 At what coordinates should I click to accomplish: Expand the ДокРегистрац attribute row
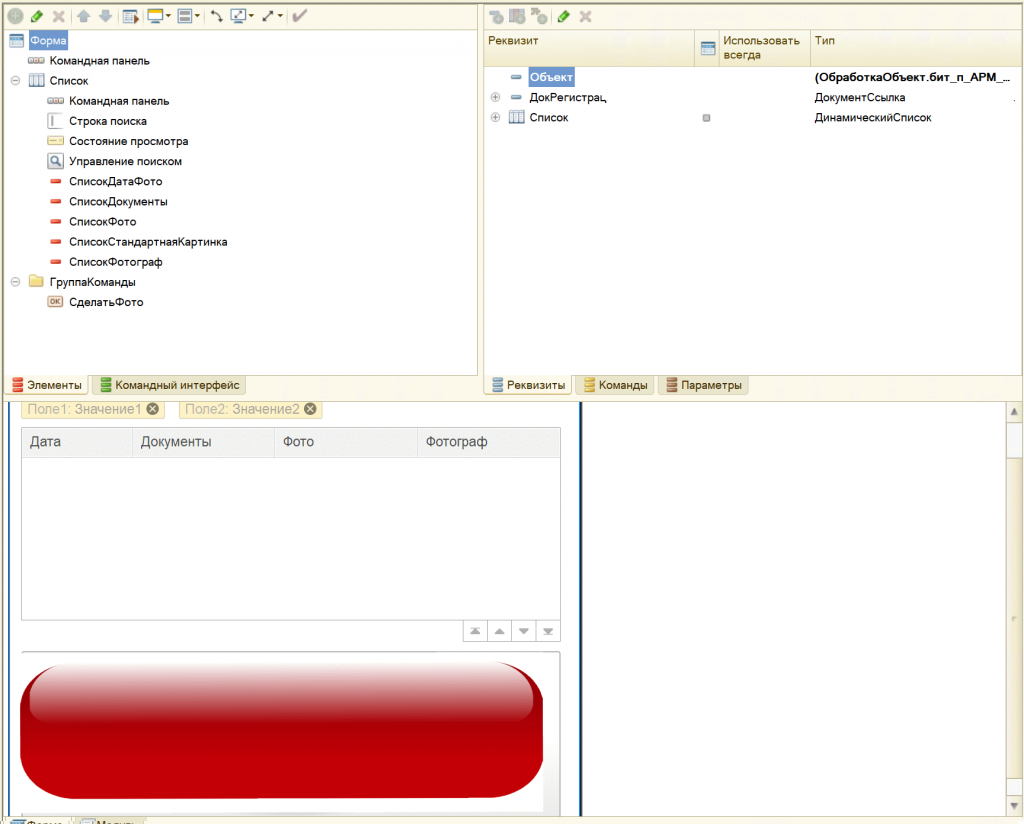[x=496, y=97]
